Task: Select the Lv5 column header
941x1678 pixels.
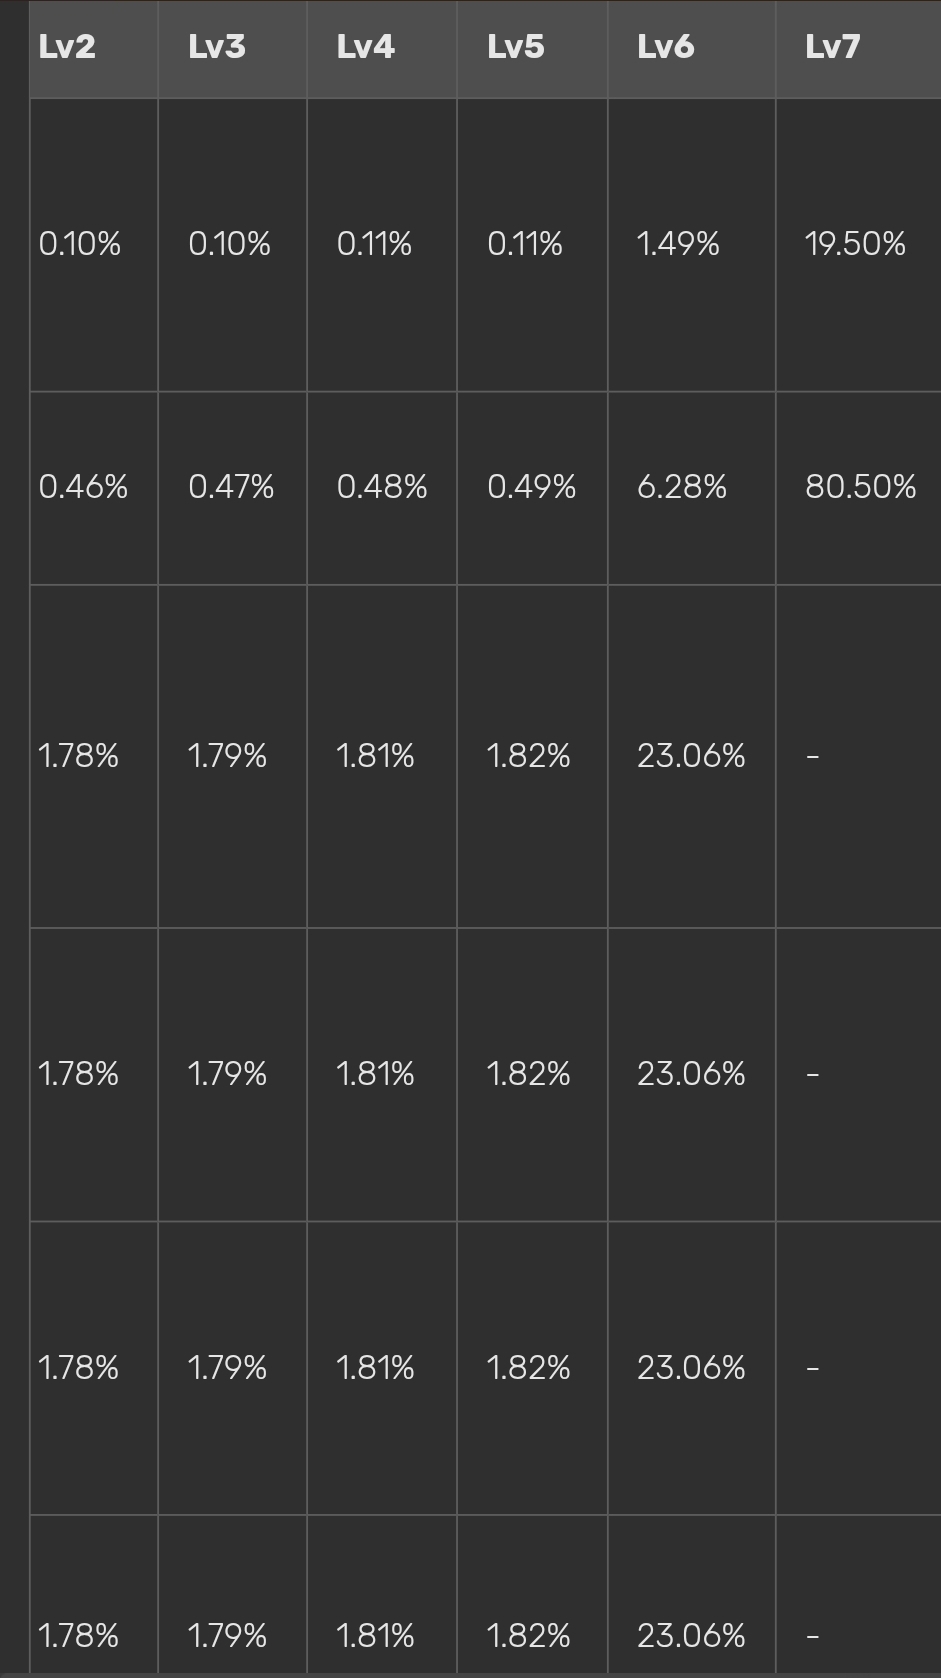Action: pyautogui.click(x=516, y=47)
